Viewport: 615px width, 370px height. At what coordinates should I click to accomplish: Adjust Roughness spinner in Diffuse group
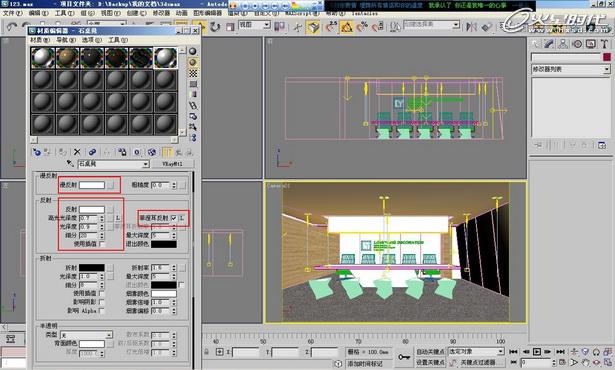[174, 185]
